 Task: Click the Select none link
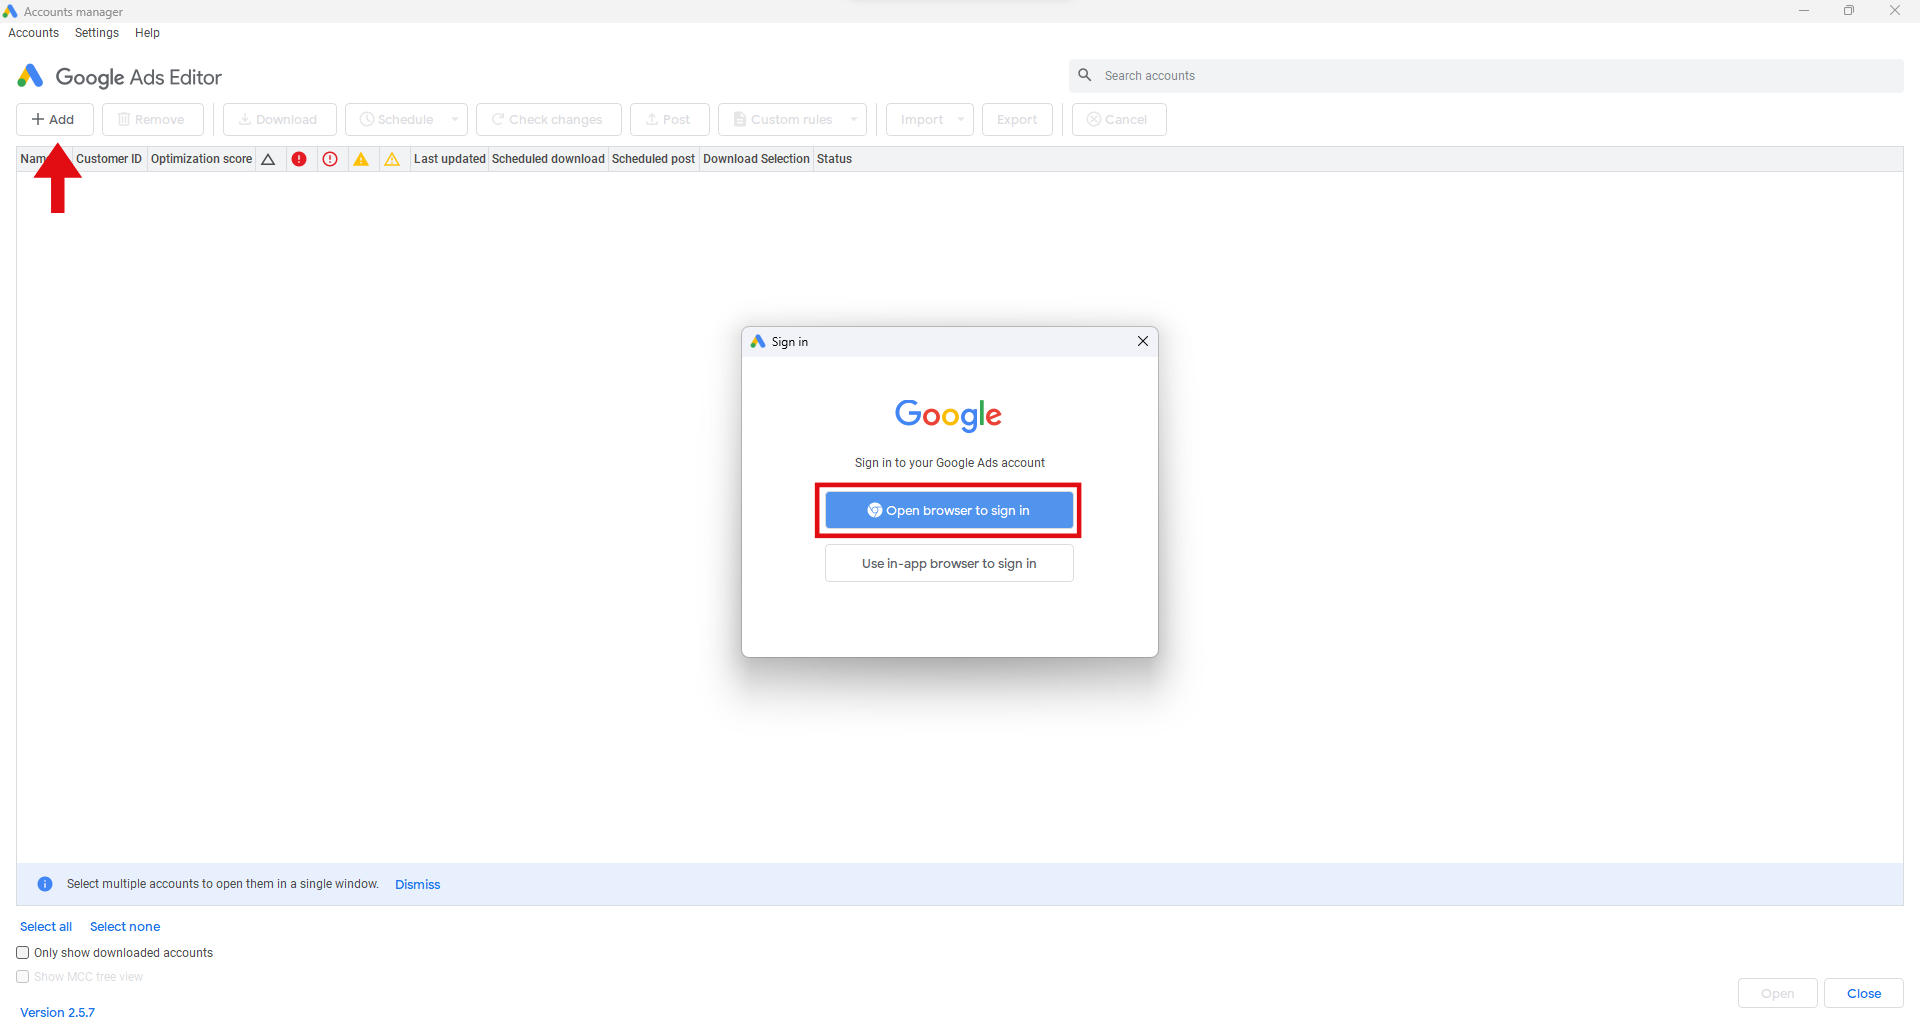pyautogui.click(x=125, y=927)
